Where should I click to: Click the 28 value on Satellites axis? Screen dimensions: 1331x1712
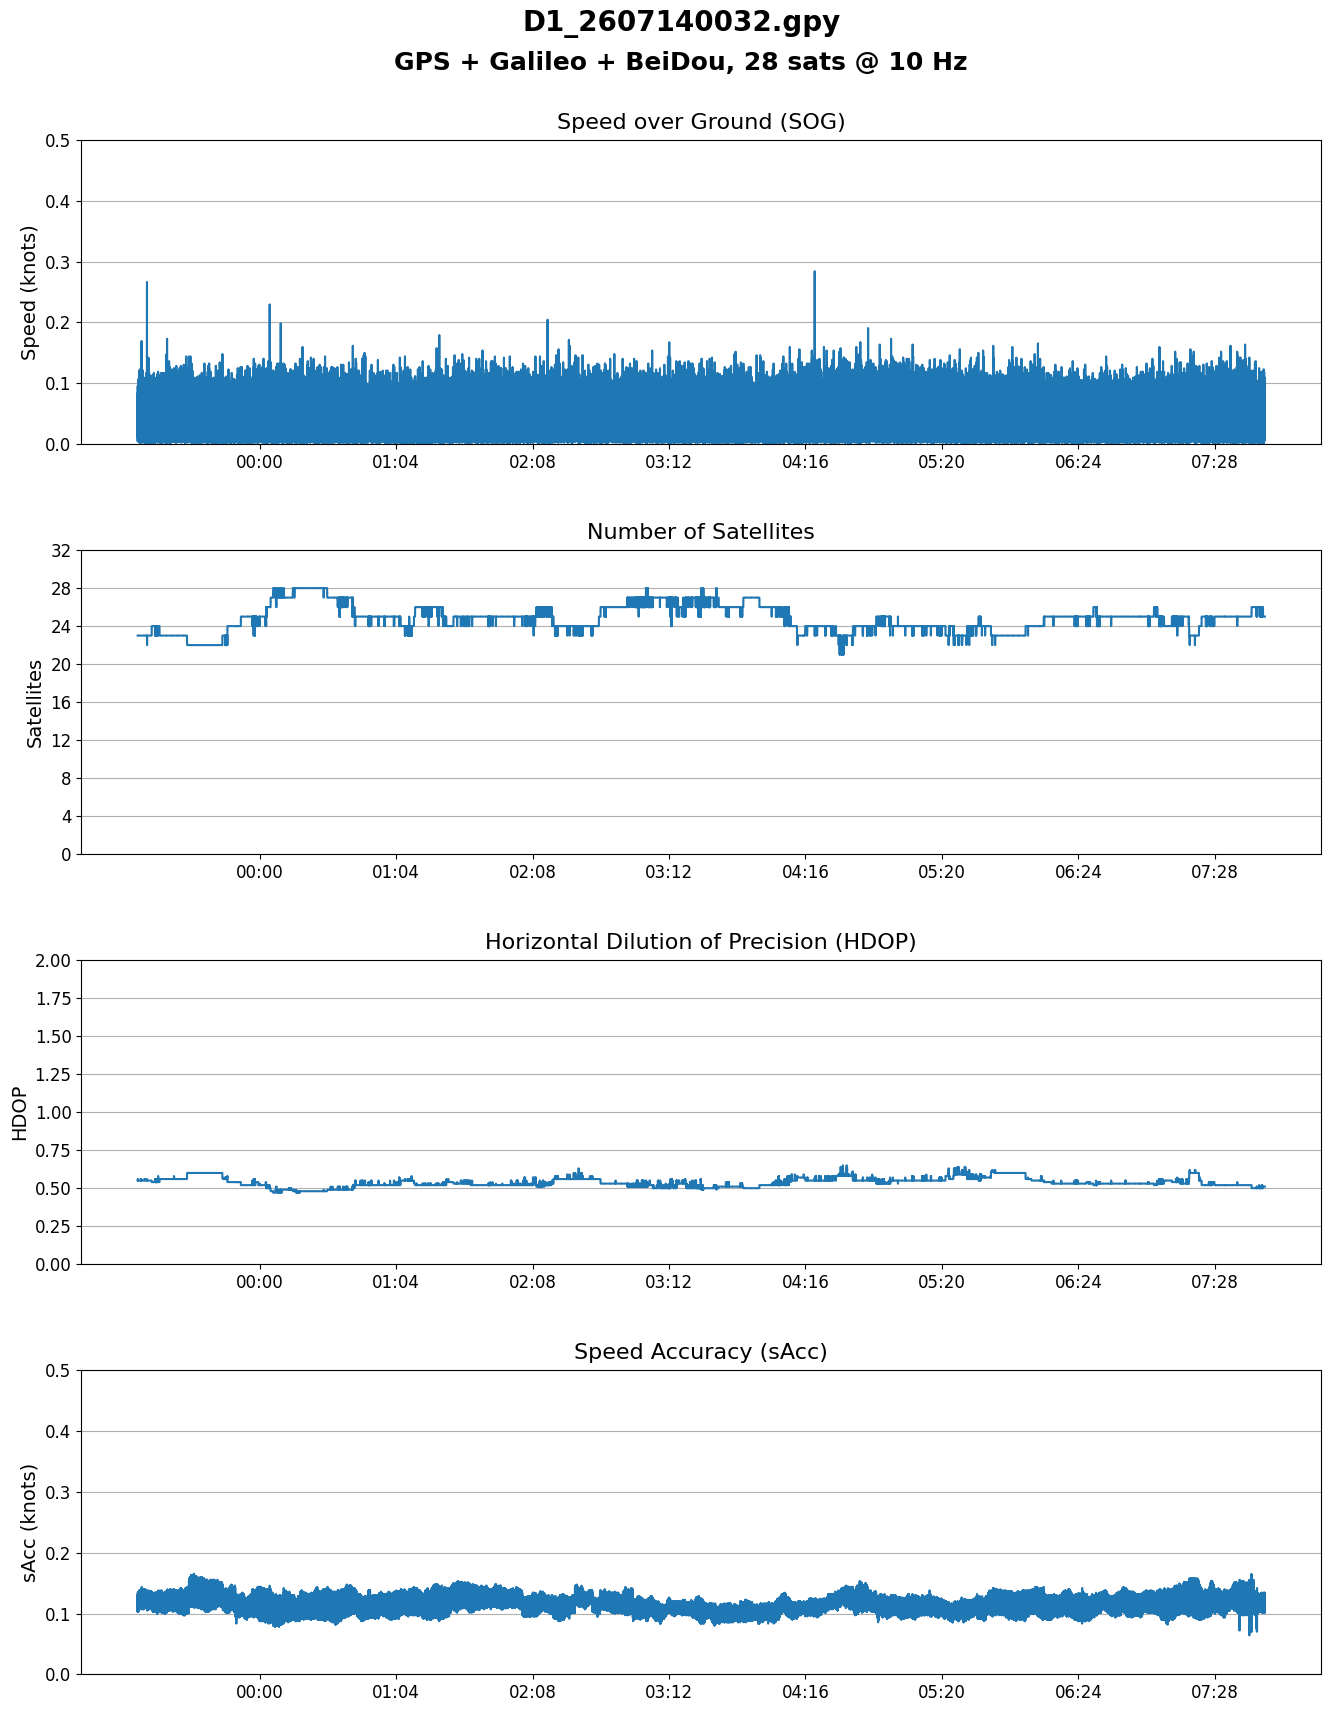pos(62,588)
